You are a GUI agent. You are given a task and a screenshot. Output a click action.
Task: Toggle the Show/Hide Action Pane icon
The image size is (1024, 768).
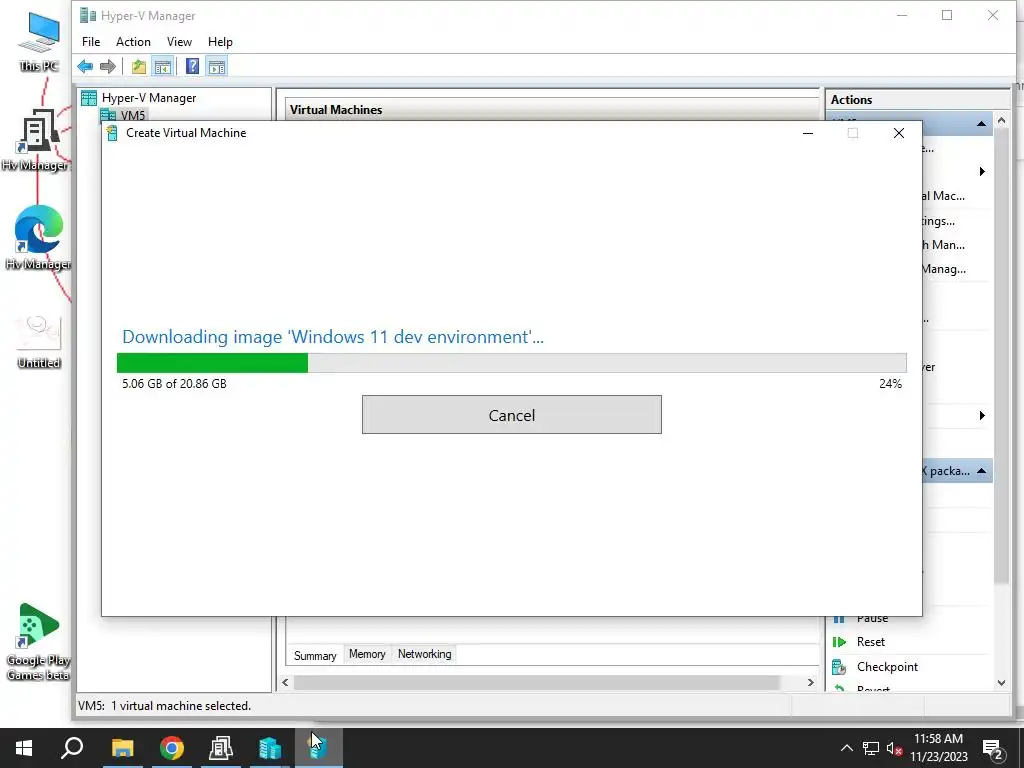(217, 66)
